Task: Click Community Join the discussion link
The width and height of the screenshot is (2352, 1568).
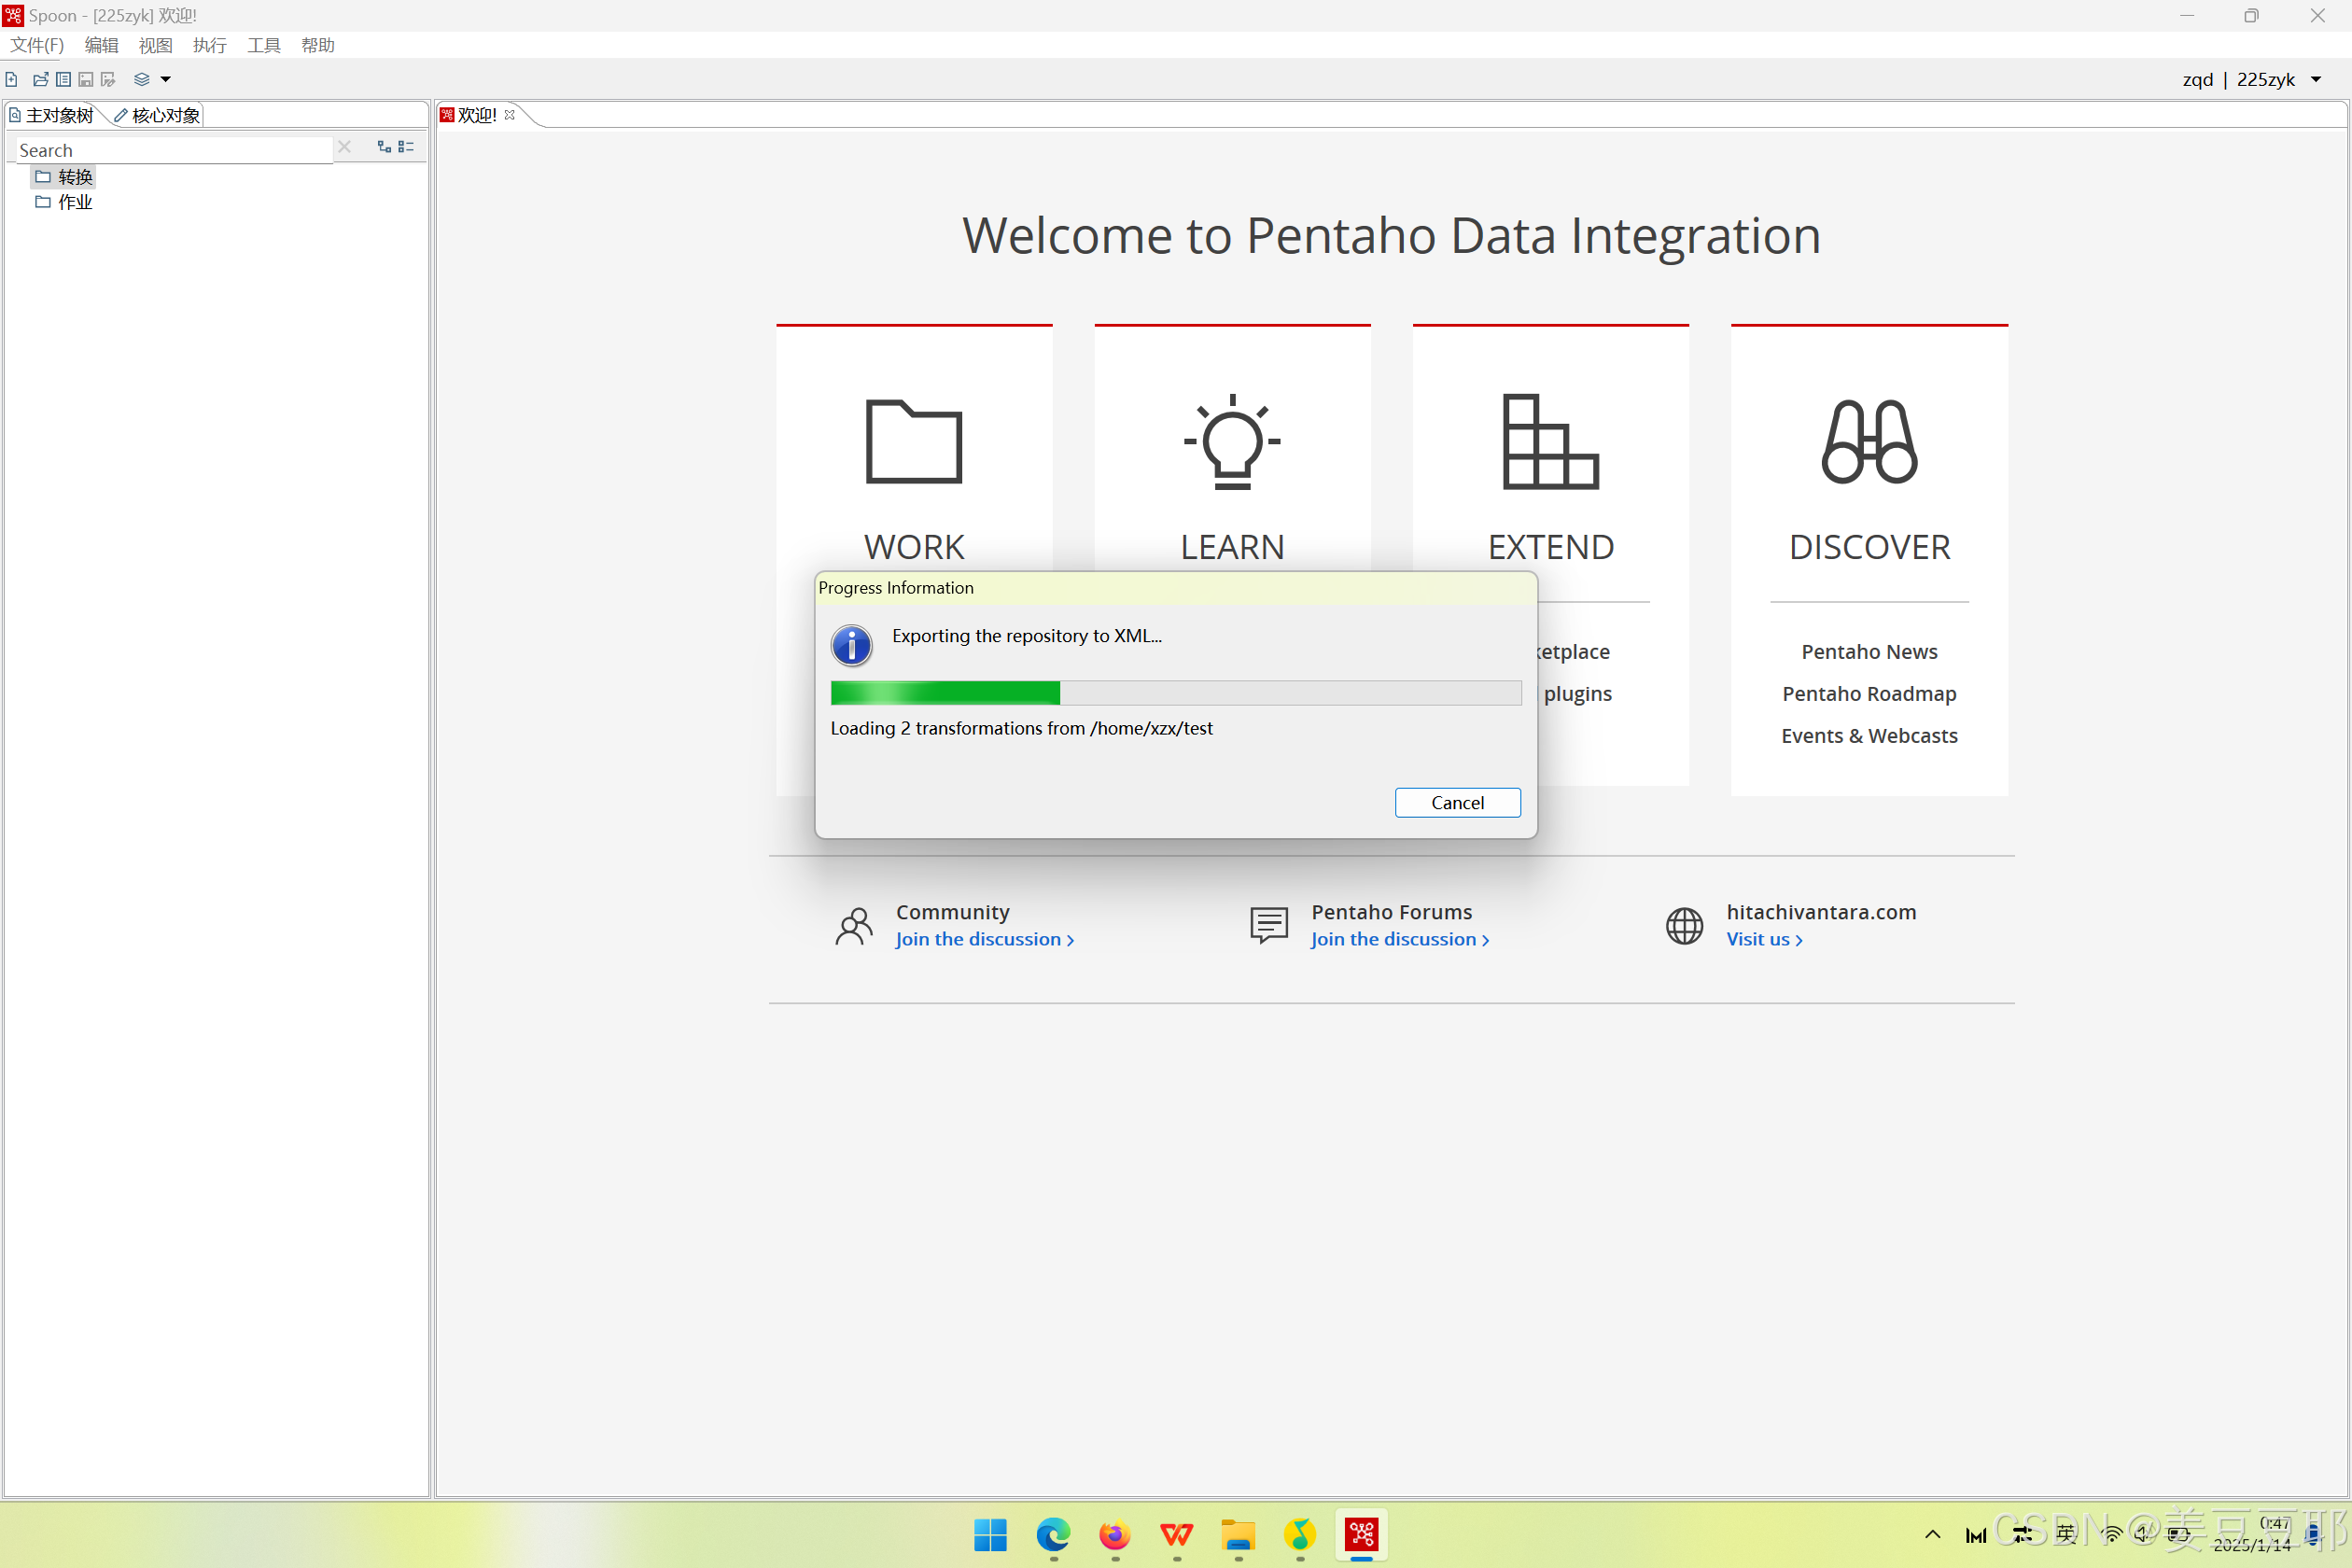Action: (984, 939)
